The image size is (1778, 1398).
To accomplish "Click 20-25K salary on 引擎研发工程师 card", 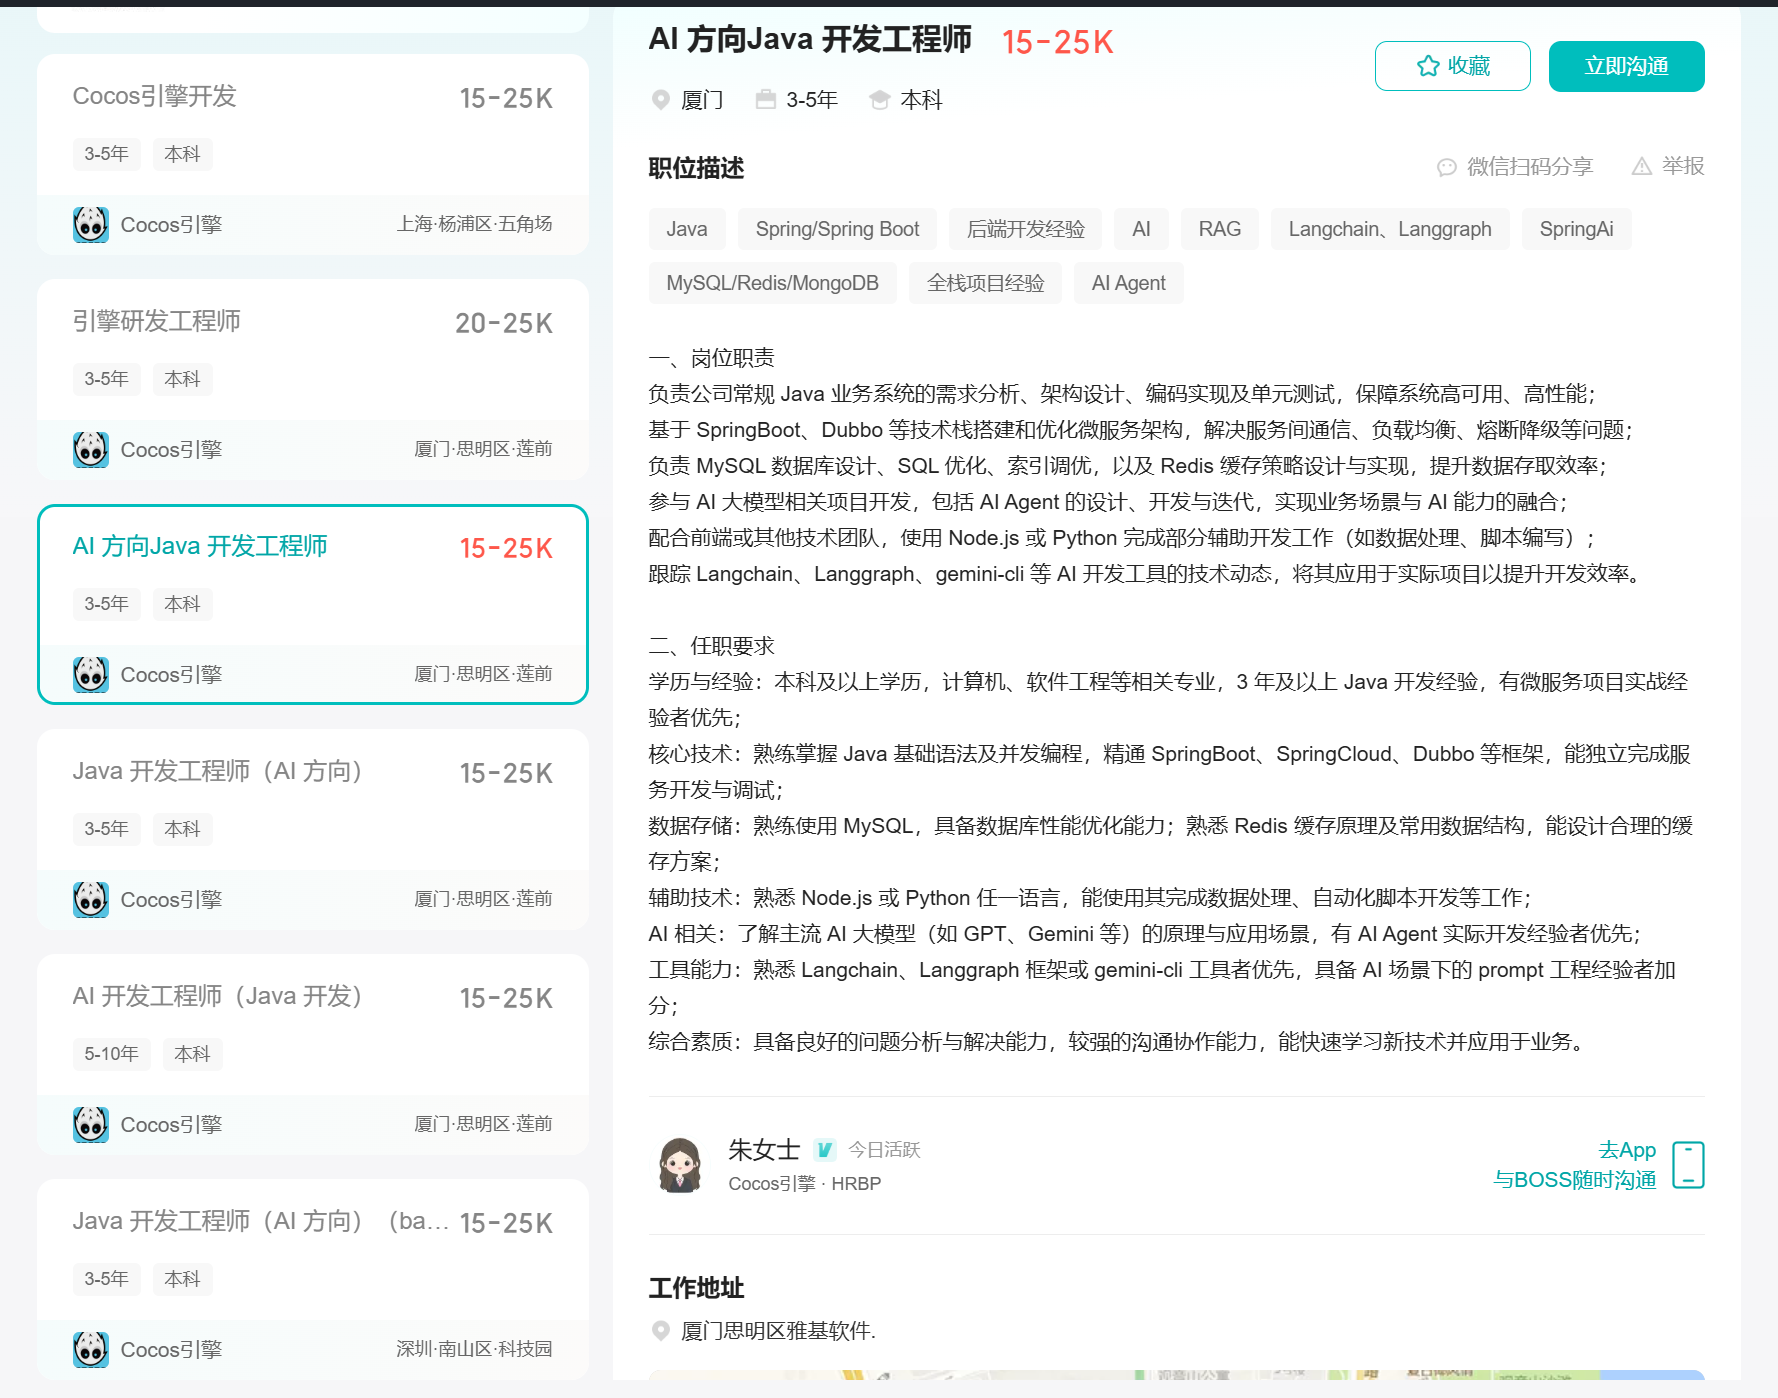I will click(x=504, y=323).
